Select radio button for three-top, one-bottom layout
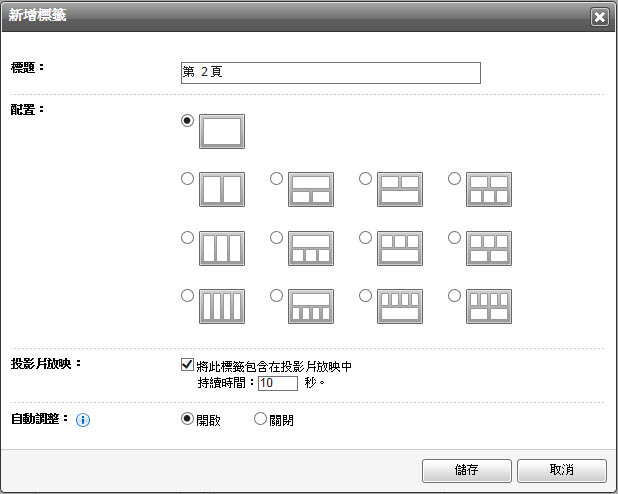 [x=365, y=238]
